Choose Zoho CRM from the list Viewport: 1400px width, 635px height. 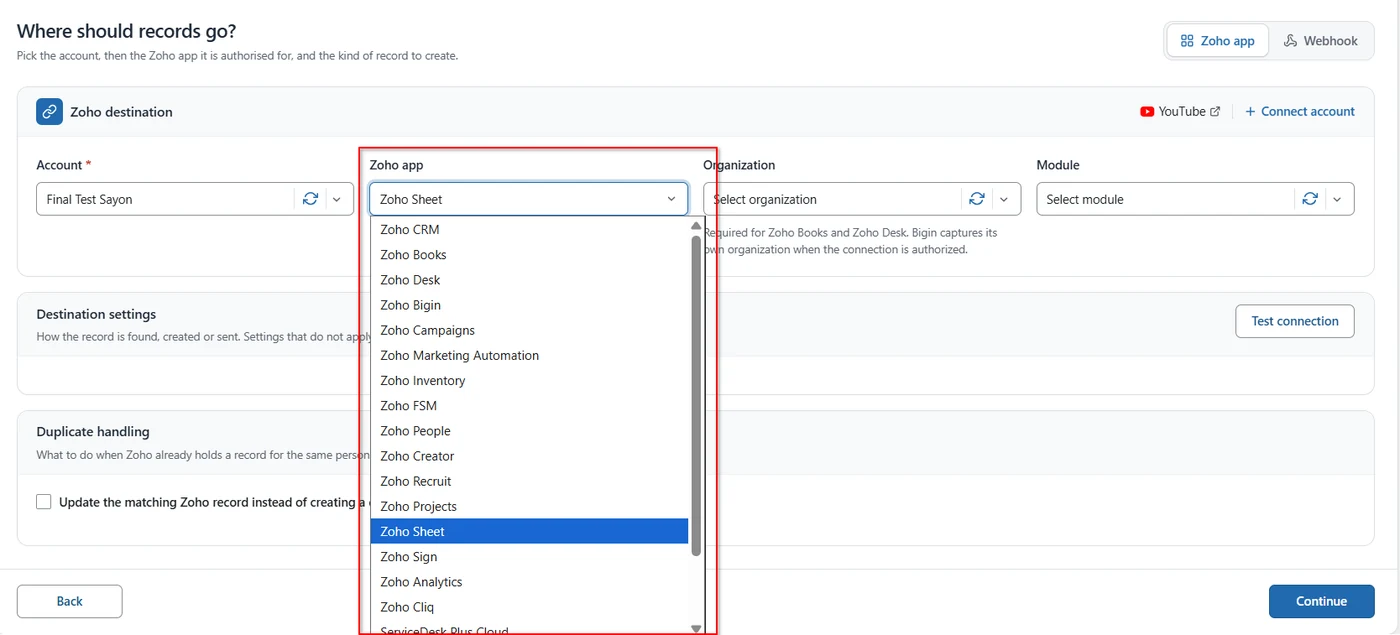[x=529, y=230]
